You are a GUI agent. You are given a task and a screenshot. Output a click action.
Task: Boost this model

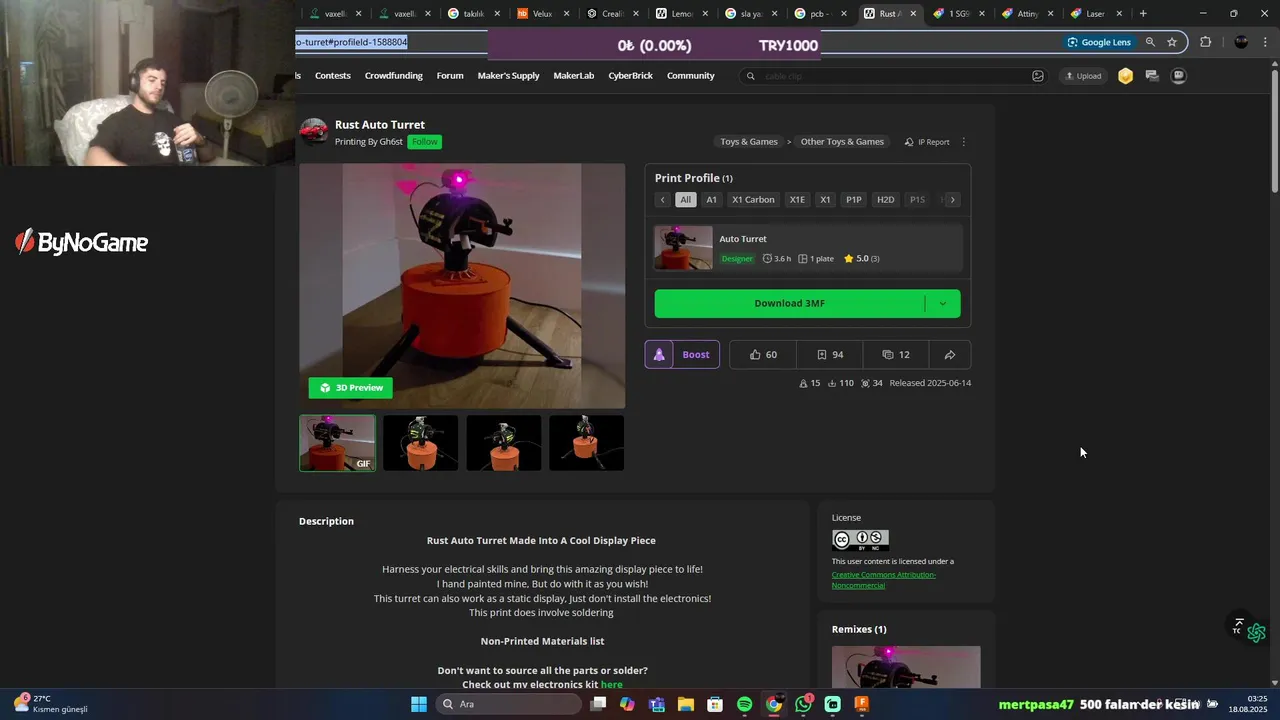(x=682, y=354)
